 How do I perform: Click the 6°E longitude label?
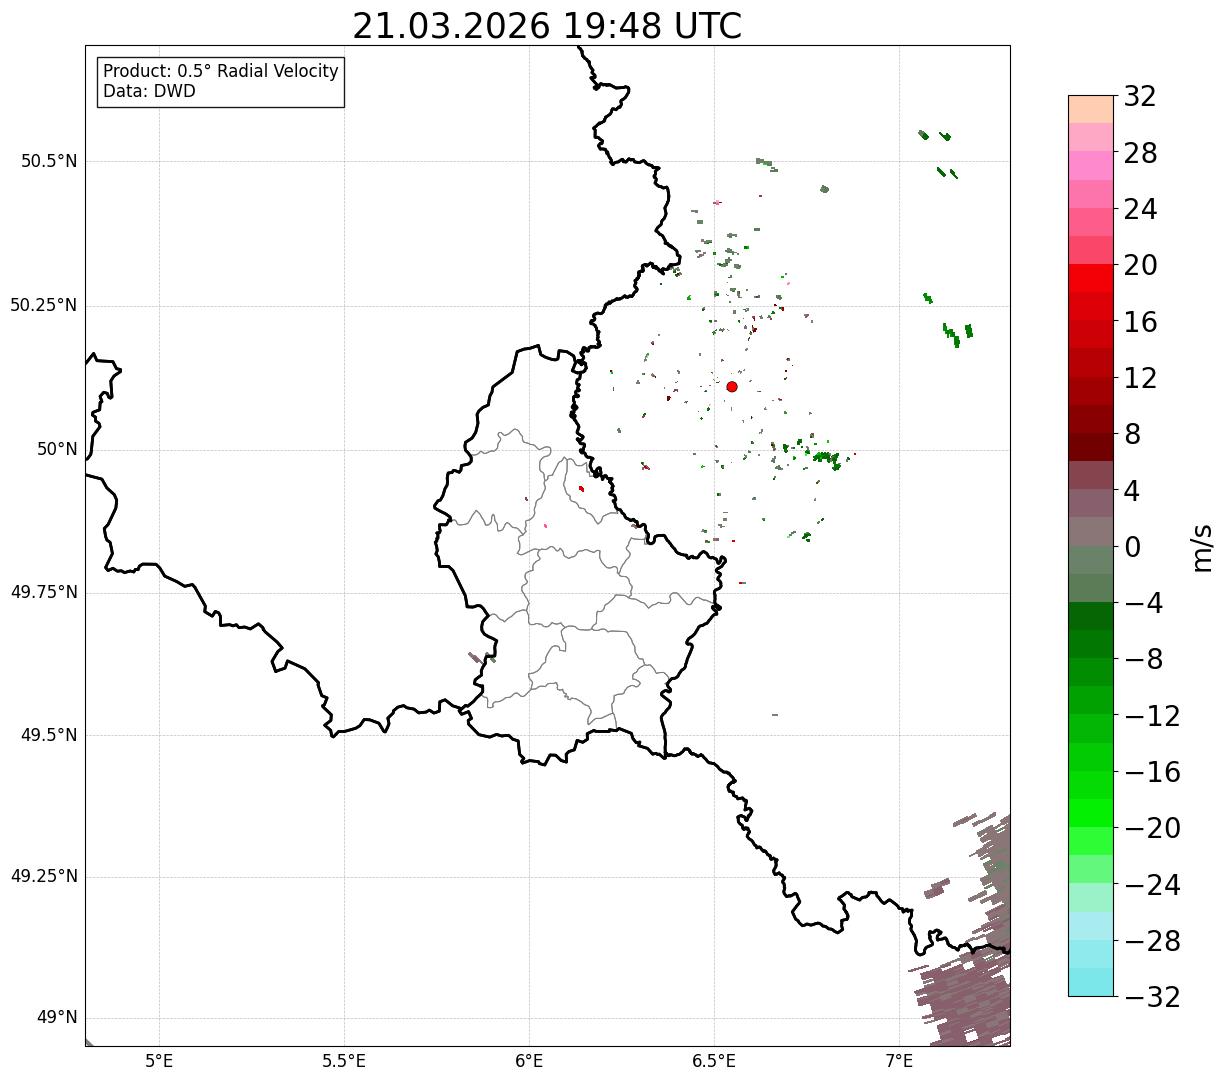click(x=529, y=1060)
